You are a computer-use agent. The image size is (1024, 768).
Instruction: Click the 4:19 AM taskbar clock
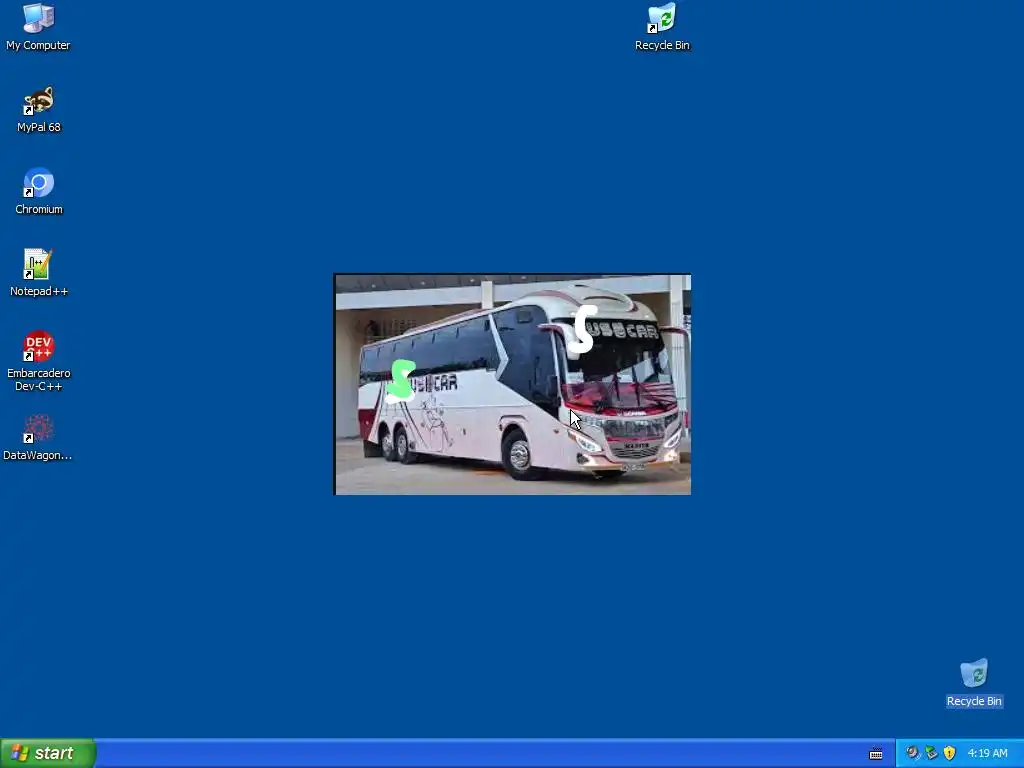[987, 753]
